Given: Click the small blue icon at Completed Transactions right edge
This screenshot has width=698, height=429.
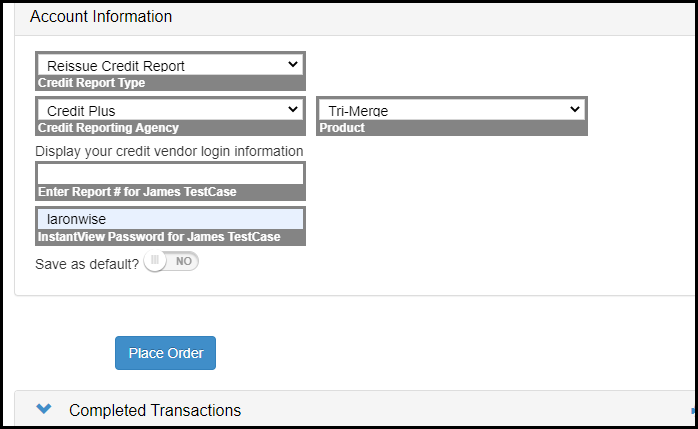Looking at the screenshot, I should 694,410.
